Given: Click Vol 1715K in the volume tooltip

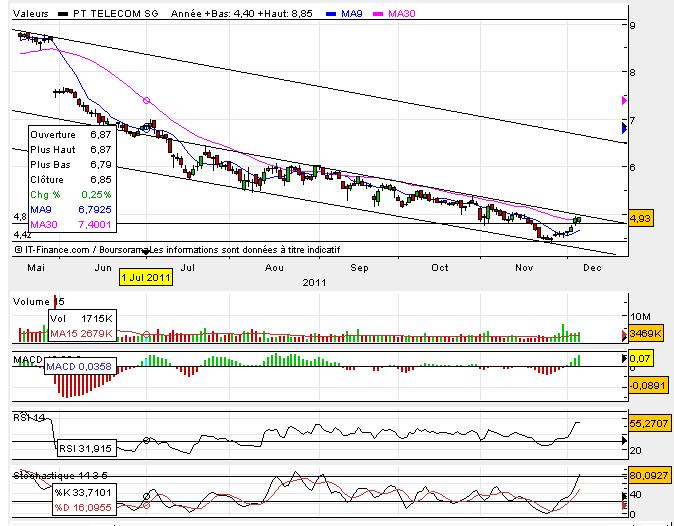Looking at the screenshot, I should coord(82,318).
